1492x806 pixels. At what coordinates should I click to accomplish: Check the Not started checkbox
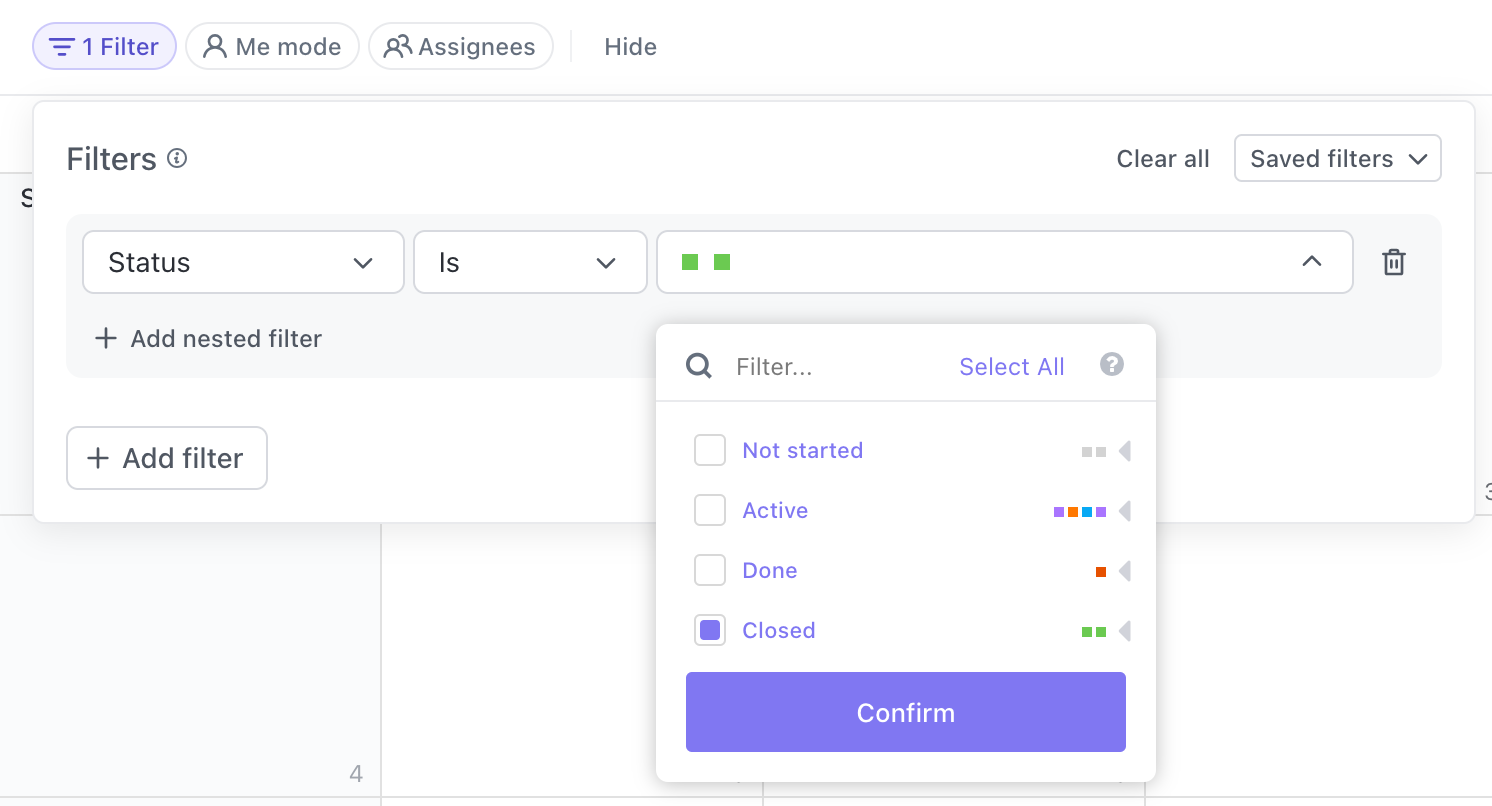point(710,451)
